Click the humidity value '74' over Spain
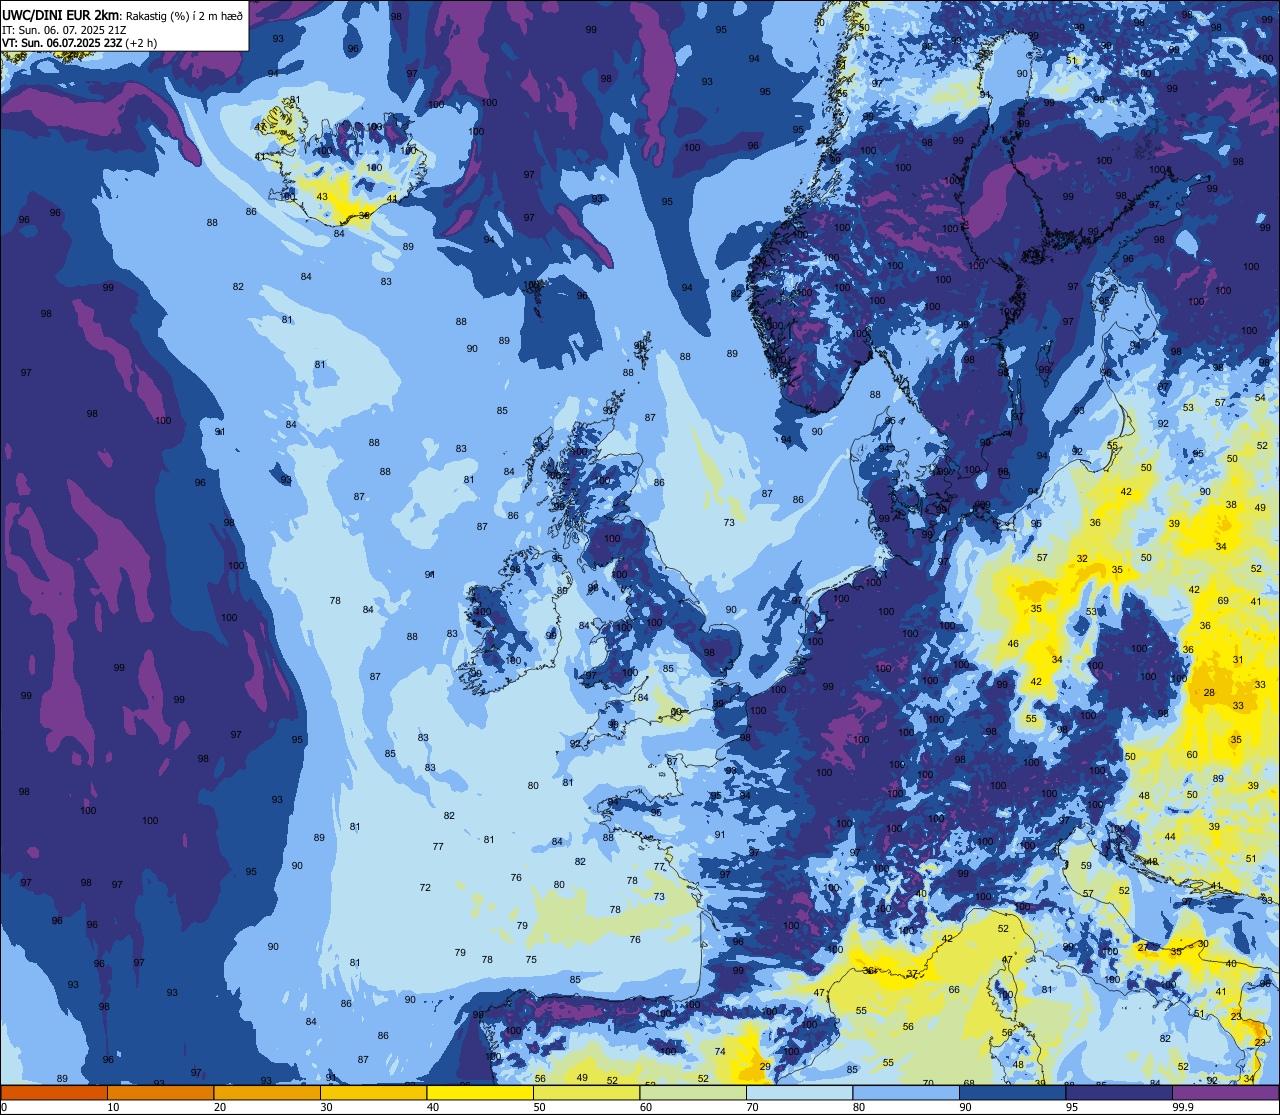The height and width of the screenshot is (1115, 1280). [x=720, y=1052]
